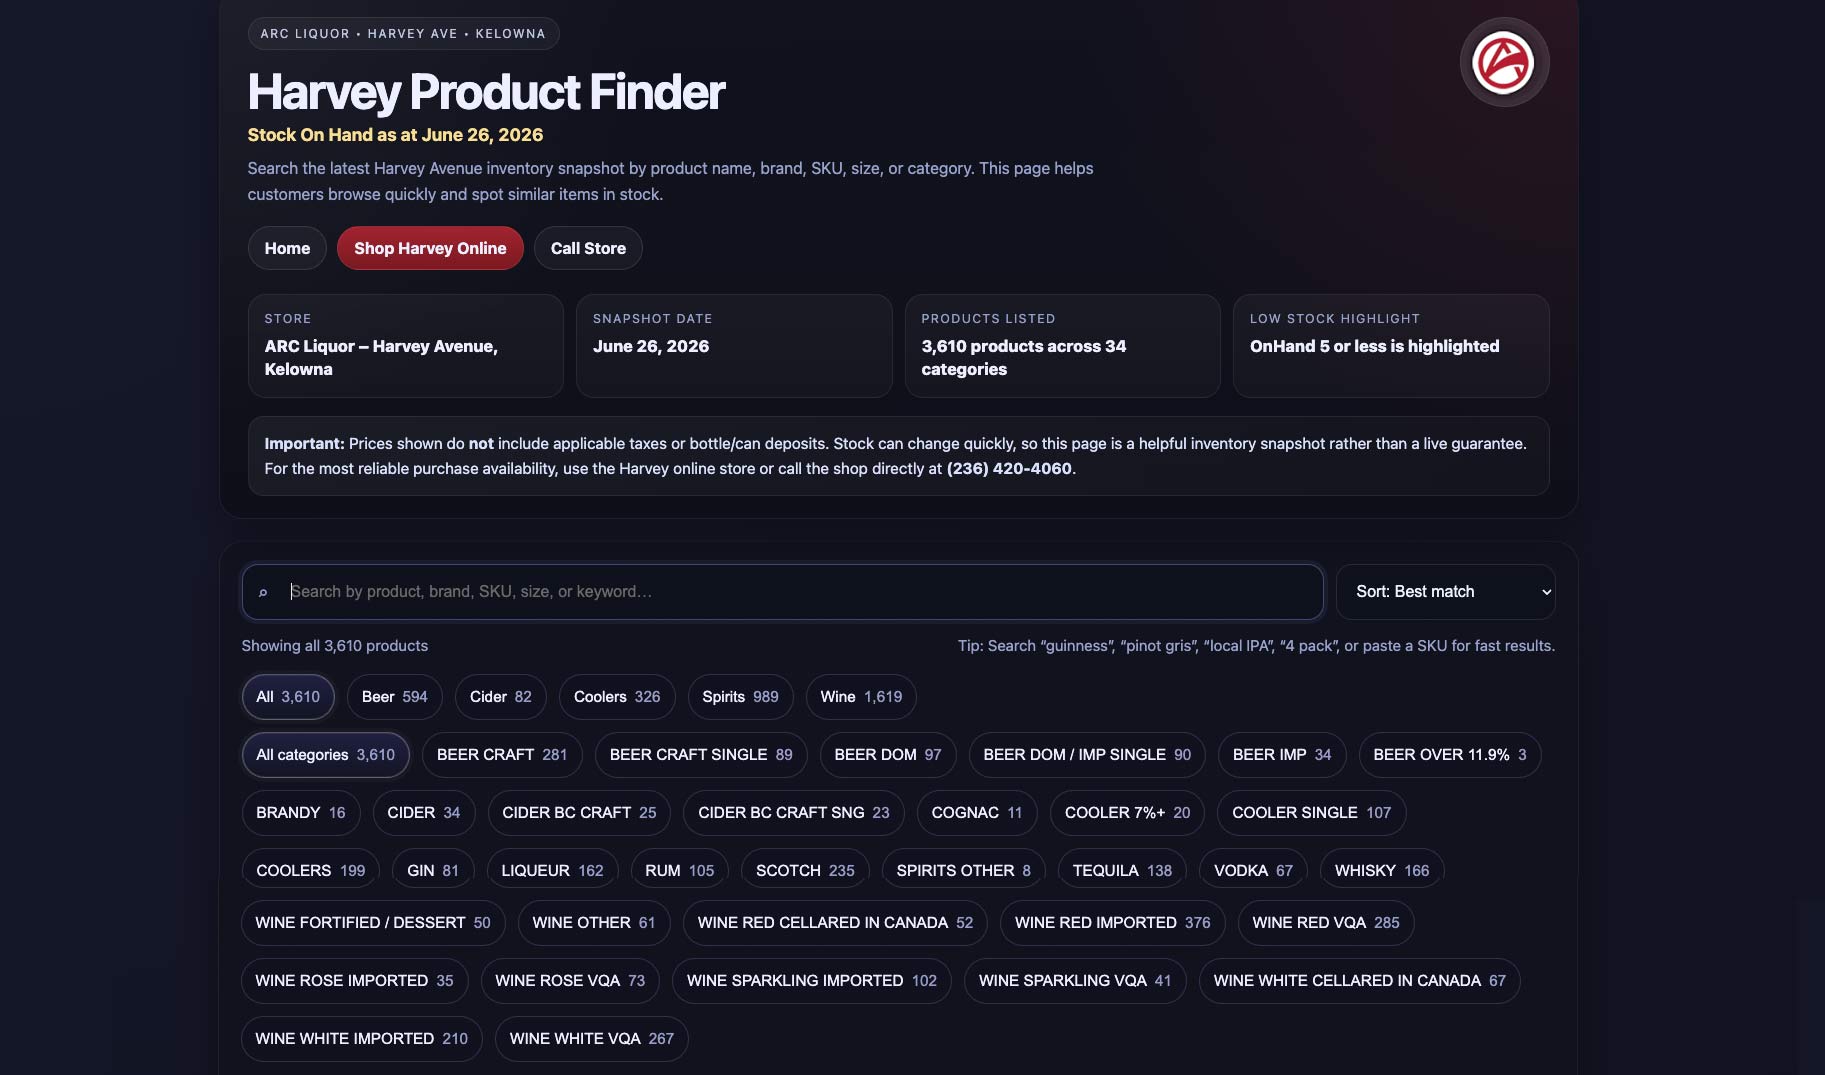Filter by WINE RED CELLARED IN CANADA

tap(835, 923)
